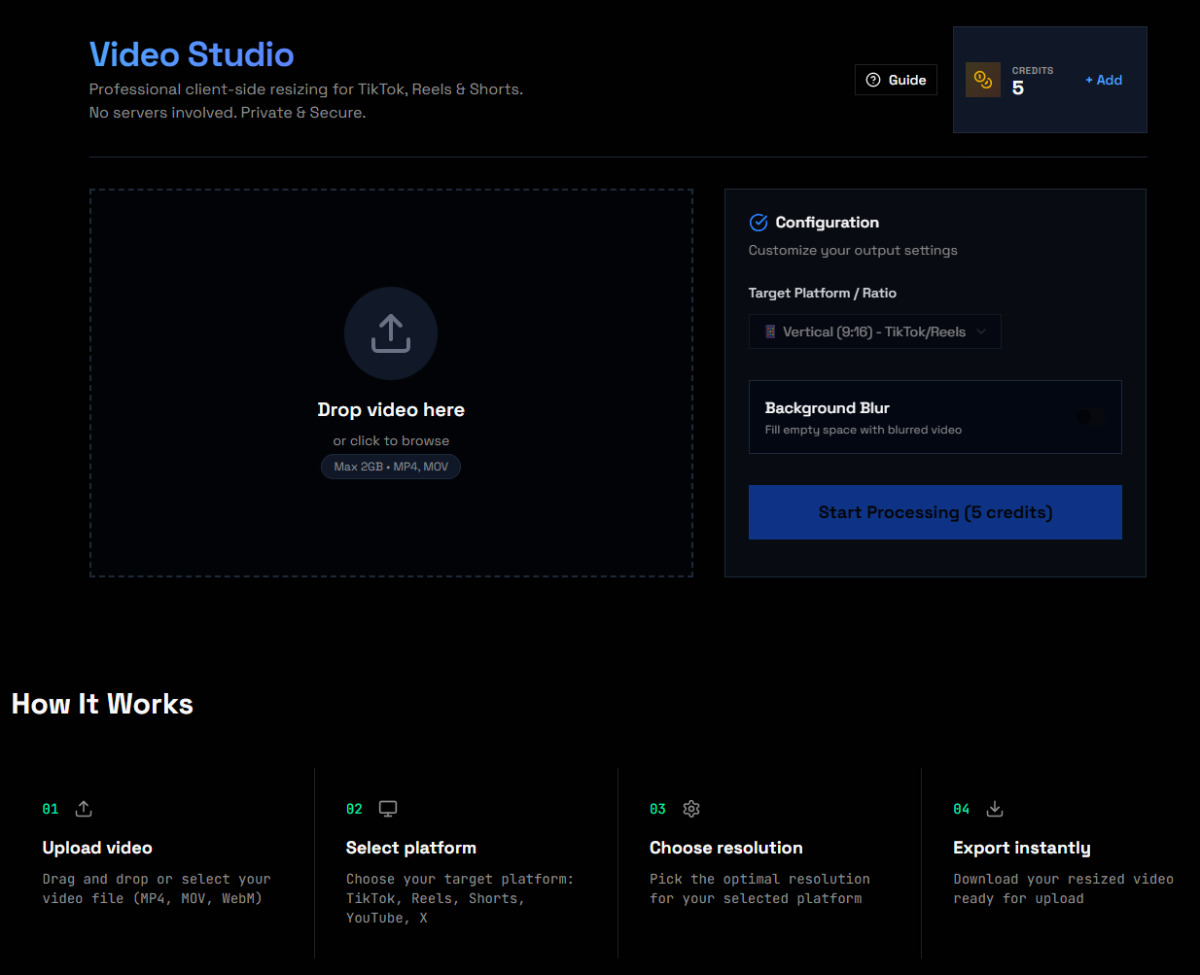Viewport: 1200px width, 975px height.
Task: Click the gear icon in step 03
Action: [691, 808]
